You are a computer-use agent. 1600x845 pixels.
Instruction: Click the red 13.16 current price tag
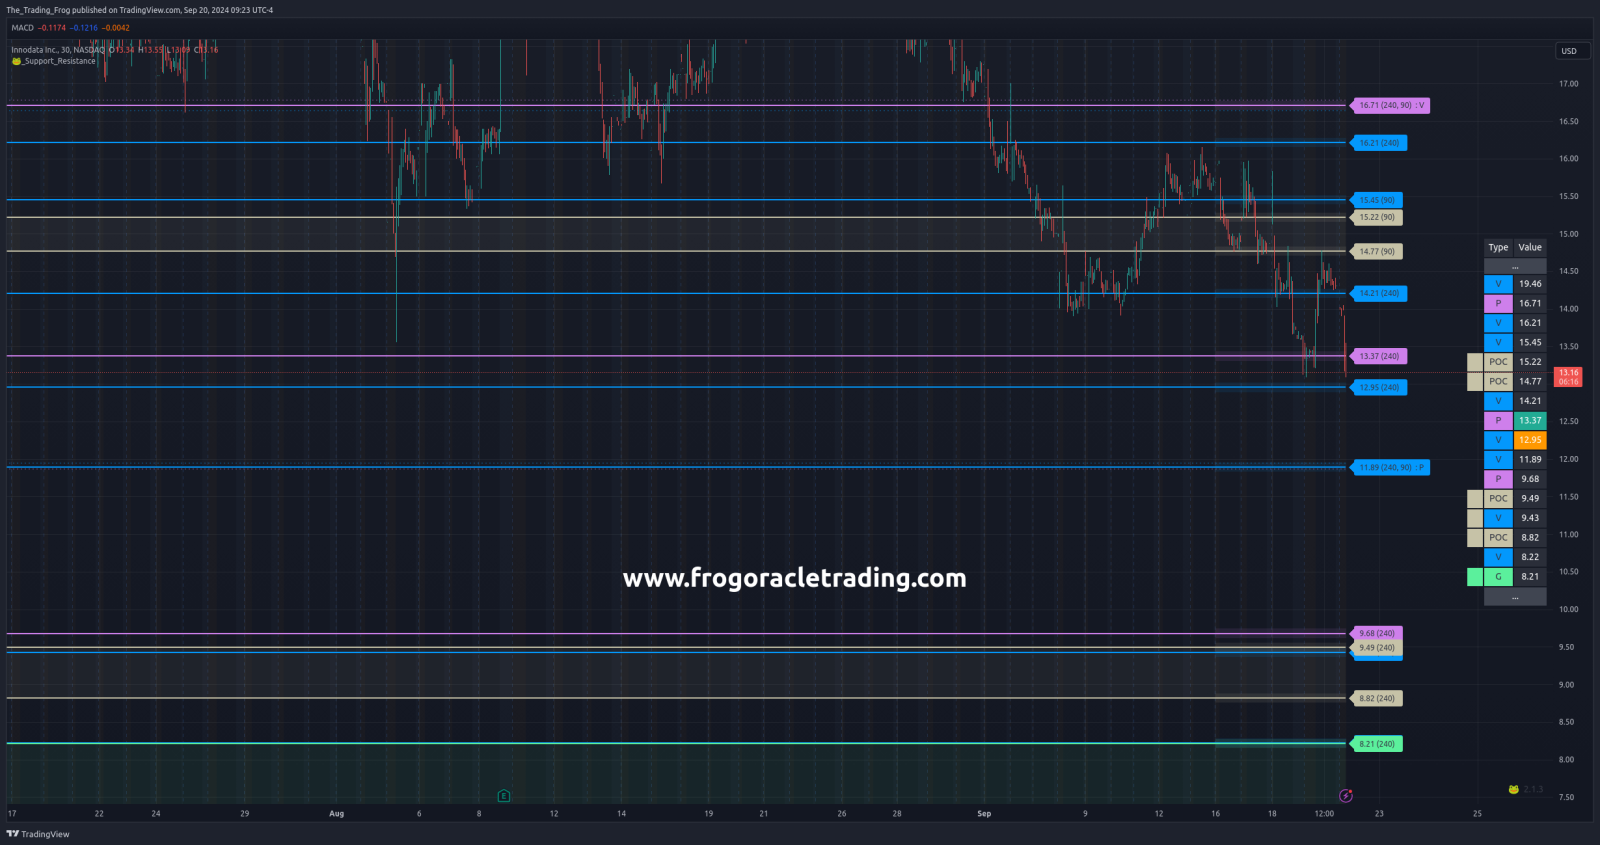click(x=1568, y=377)
